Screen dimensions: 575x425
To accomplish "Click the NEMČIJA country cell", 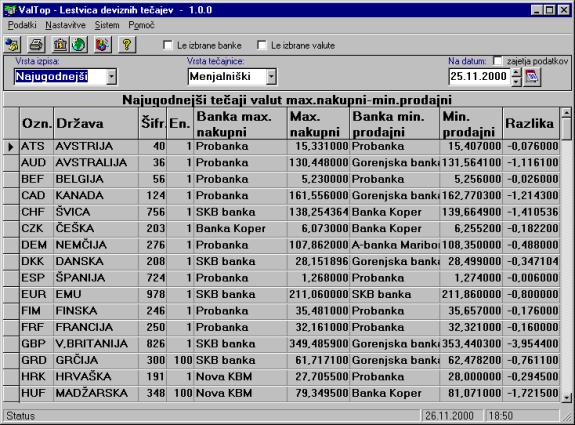I will coord(96,245).
